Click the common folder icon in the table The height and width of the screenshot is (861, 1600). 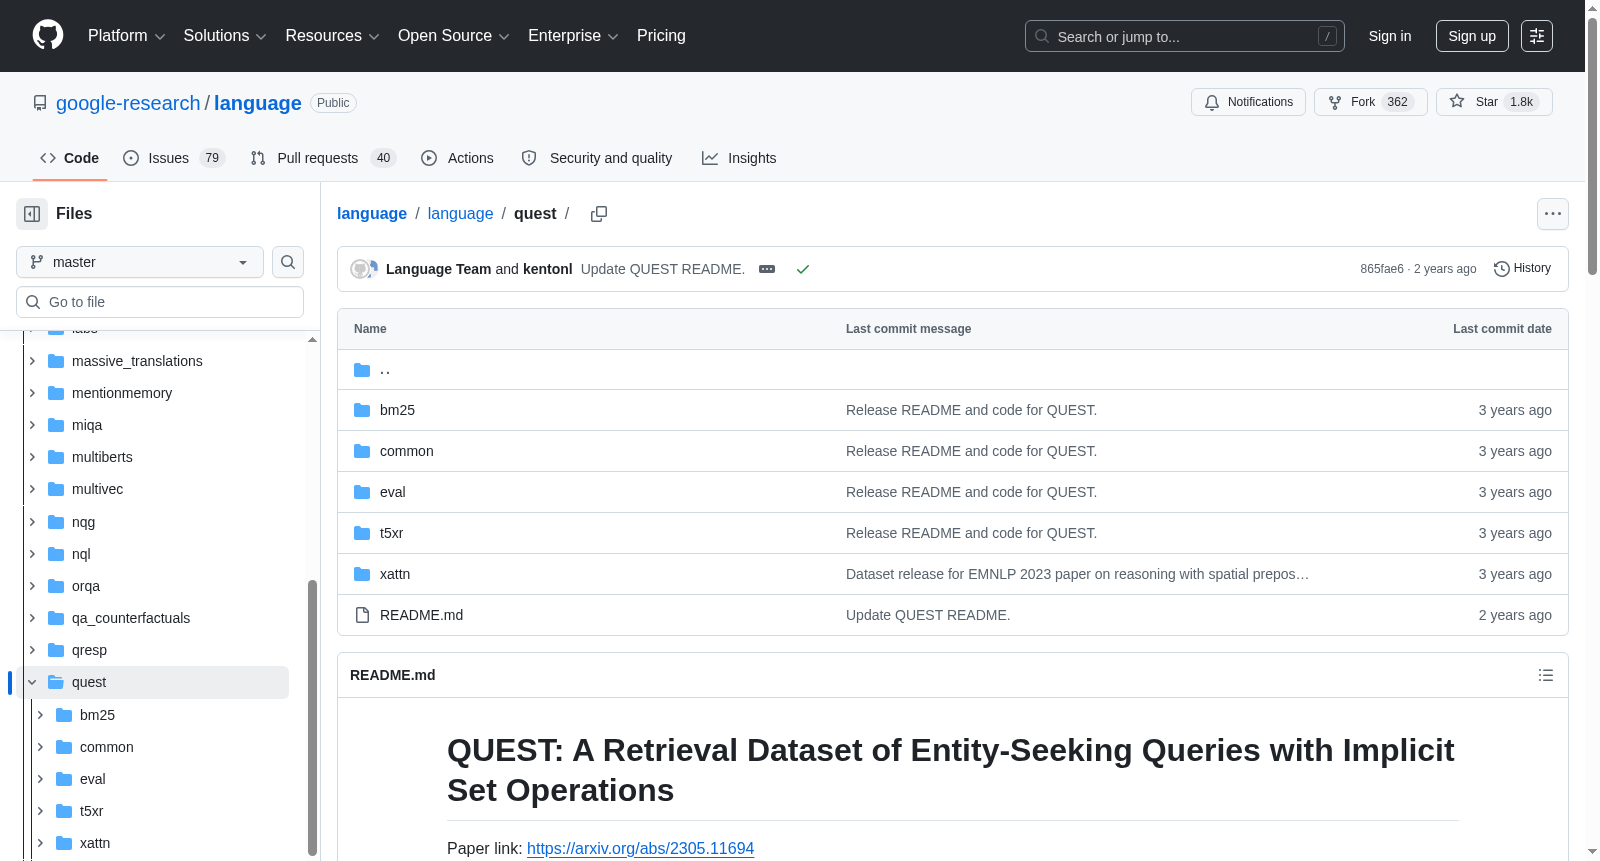click(362, 451)
